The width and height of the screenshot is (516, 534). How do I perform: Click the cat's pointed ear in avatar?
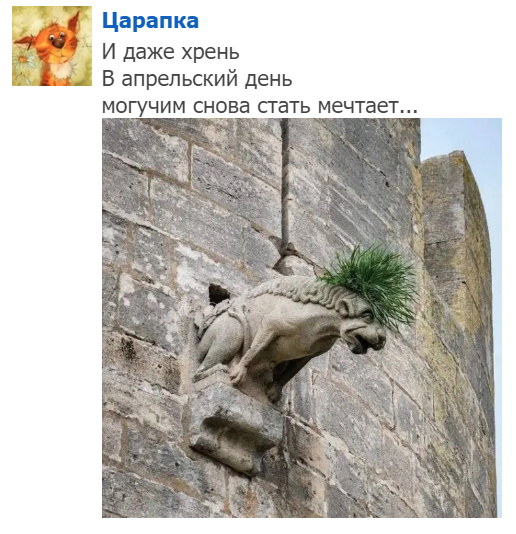(x=74, y=22)
